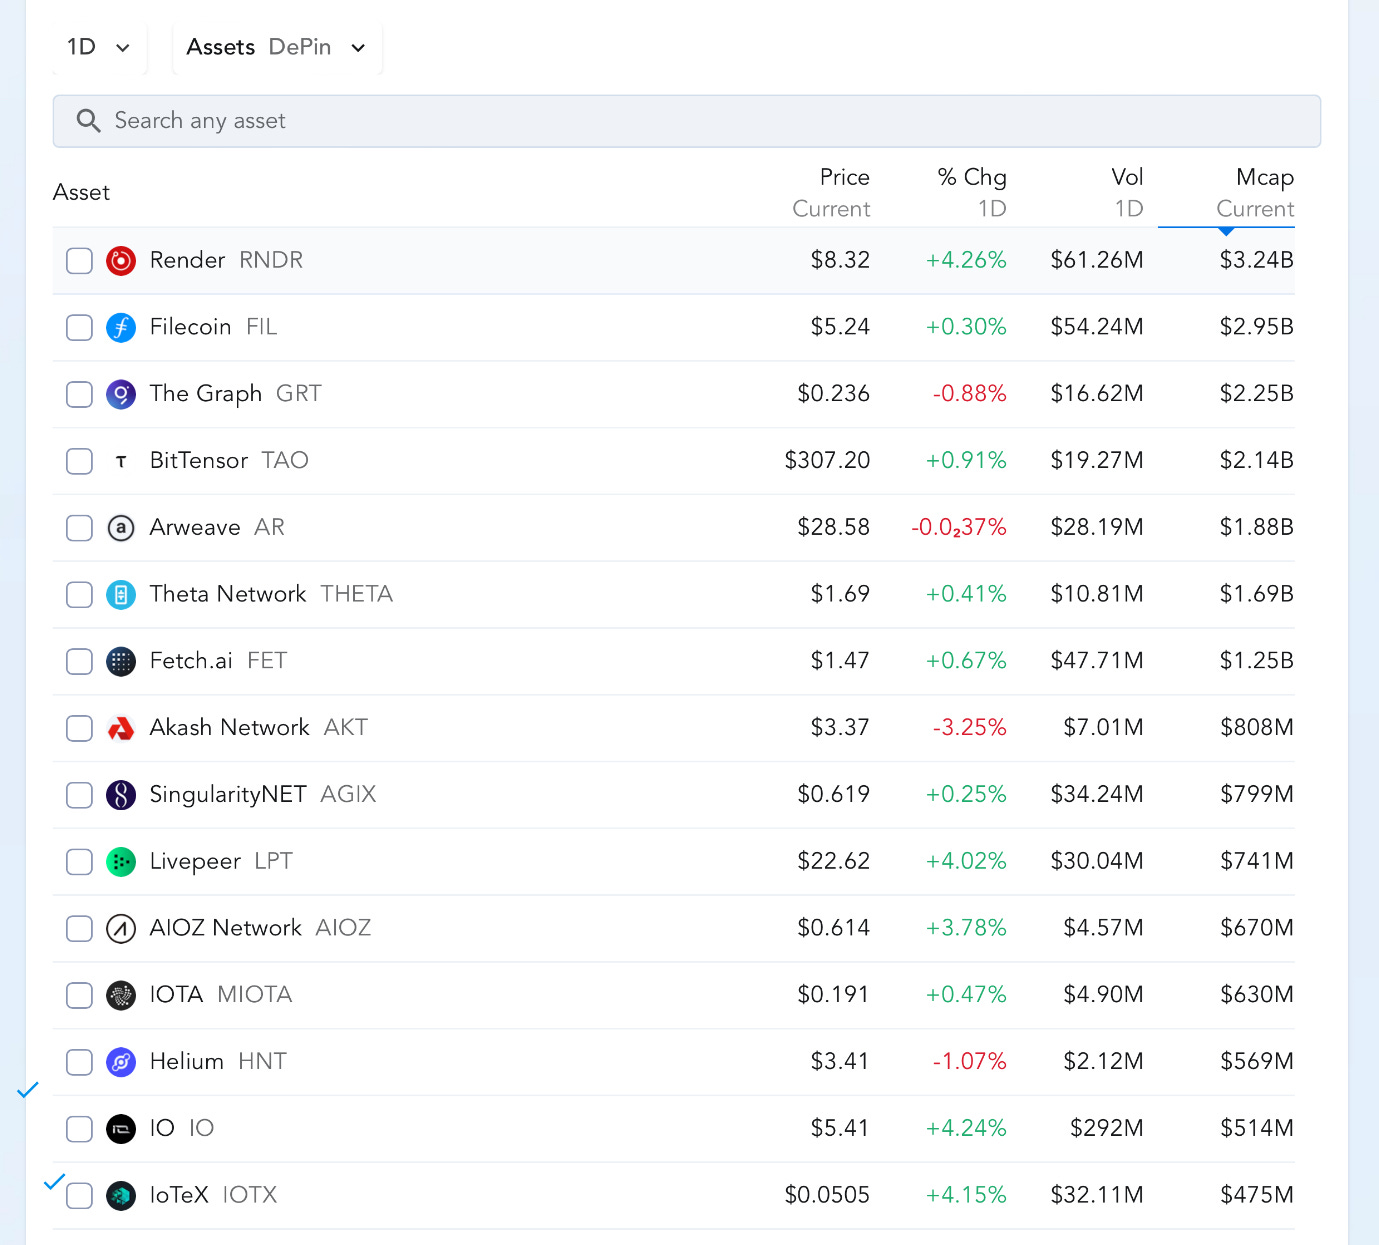Click the Render RNDR logo icon
This screenshot has width=1379, height=1245.
[121, 261]
